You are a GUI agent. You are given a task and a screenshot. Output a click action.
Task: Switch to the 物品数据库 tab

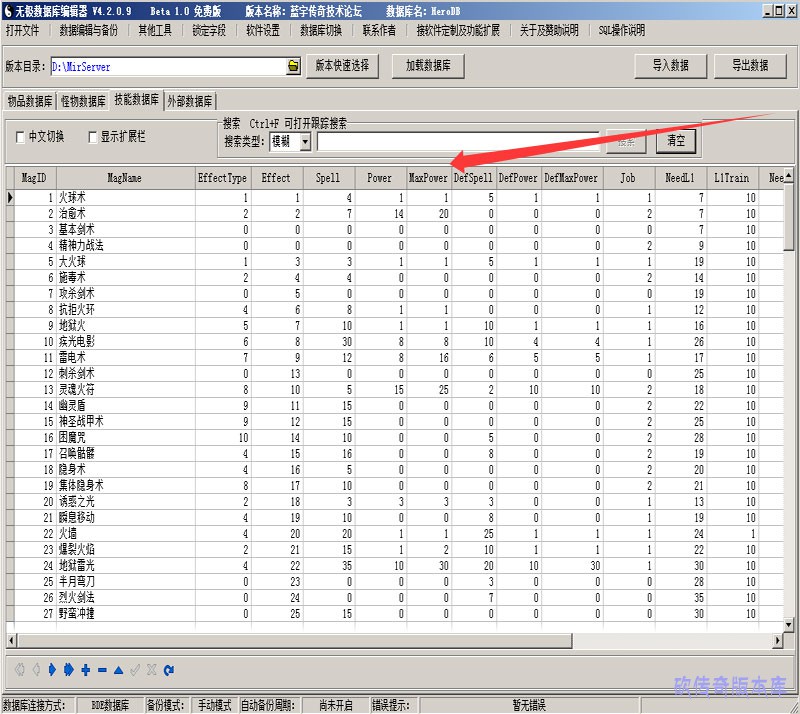(30, 101)
